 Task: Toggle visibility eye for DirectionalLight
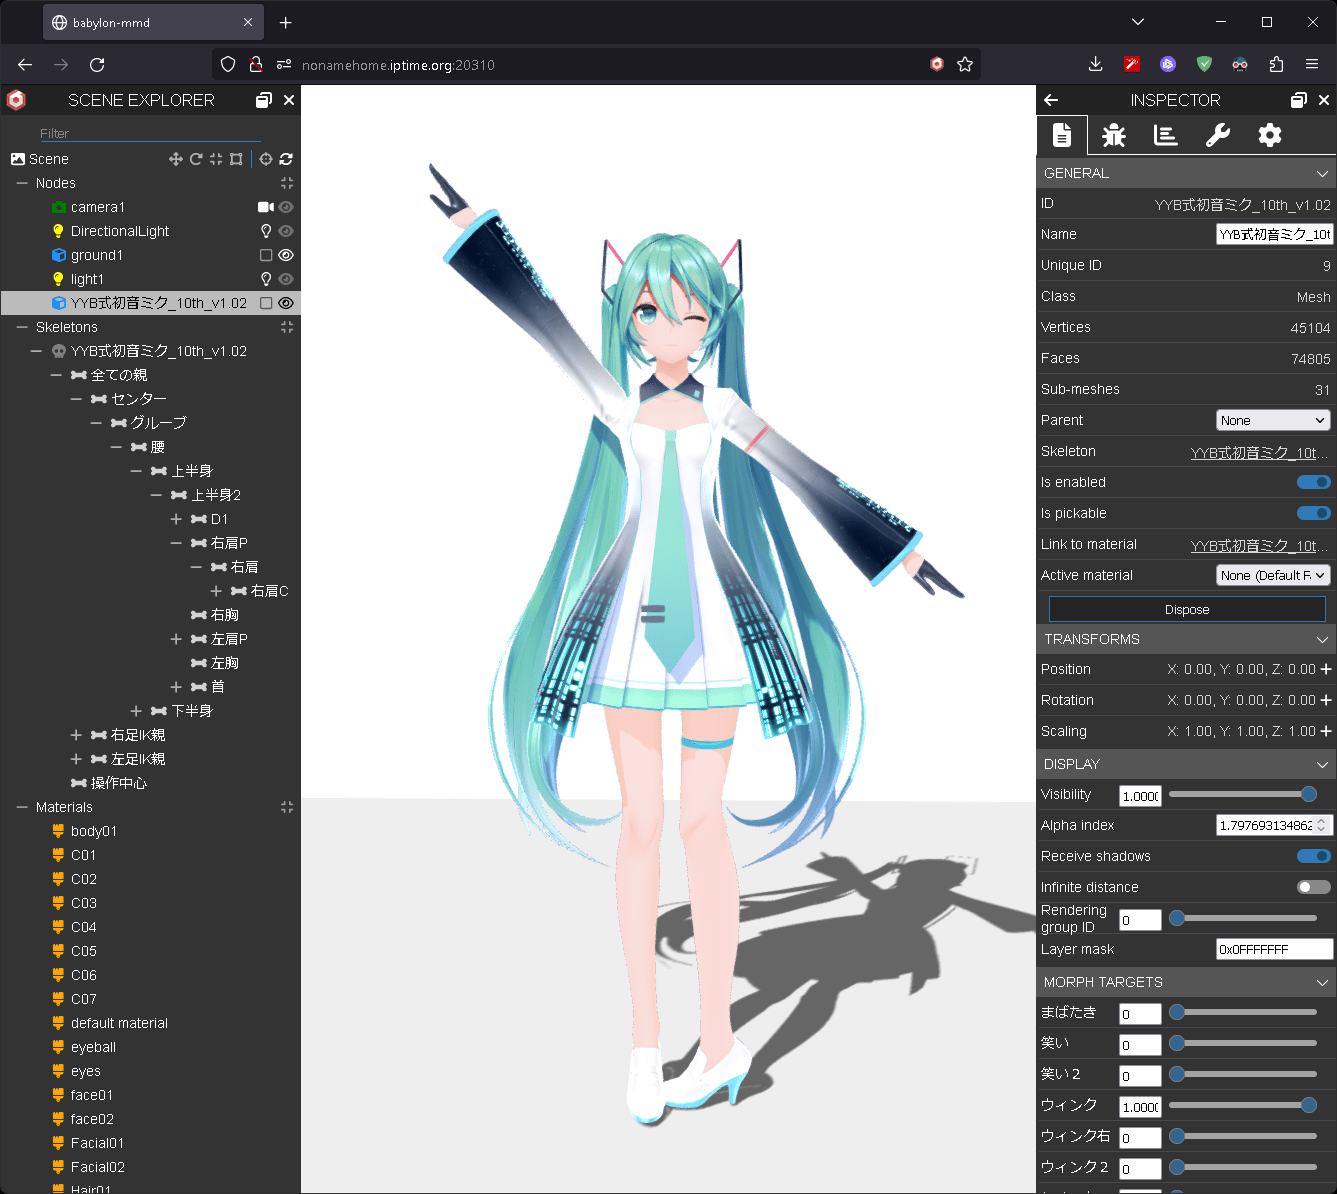click(286, 231)
